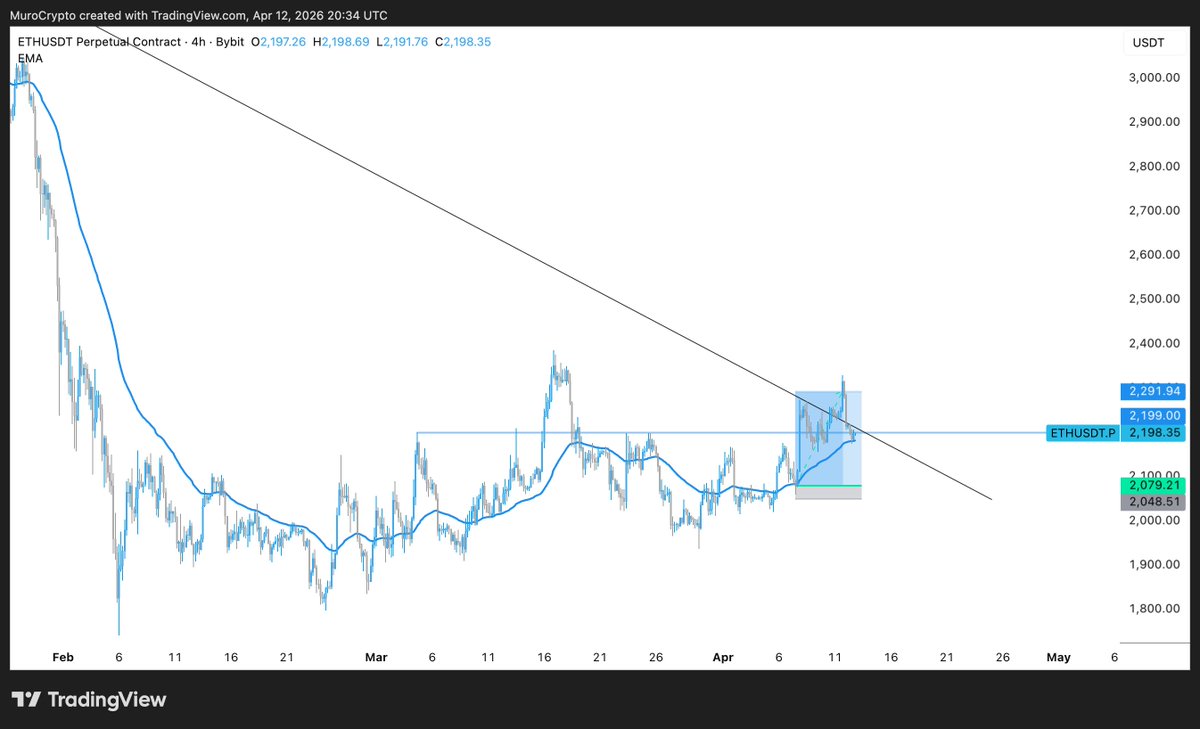This screenshot has width=1200, height=729.
Task: Click the green support zone line
Action: 828,487
